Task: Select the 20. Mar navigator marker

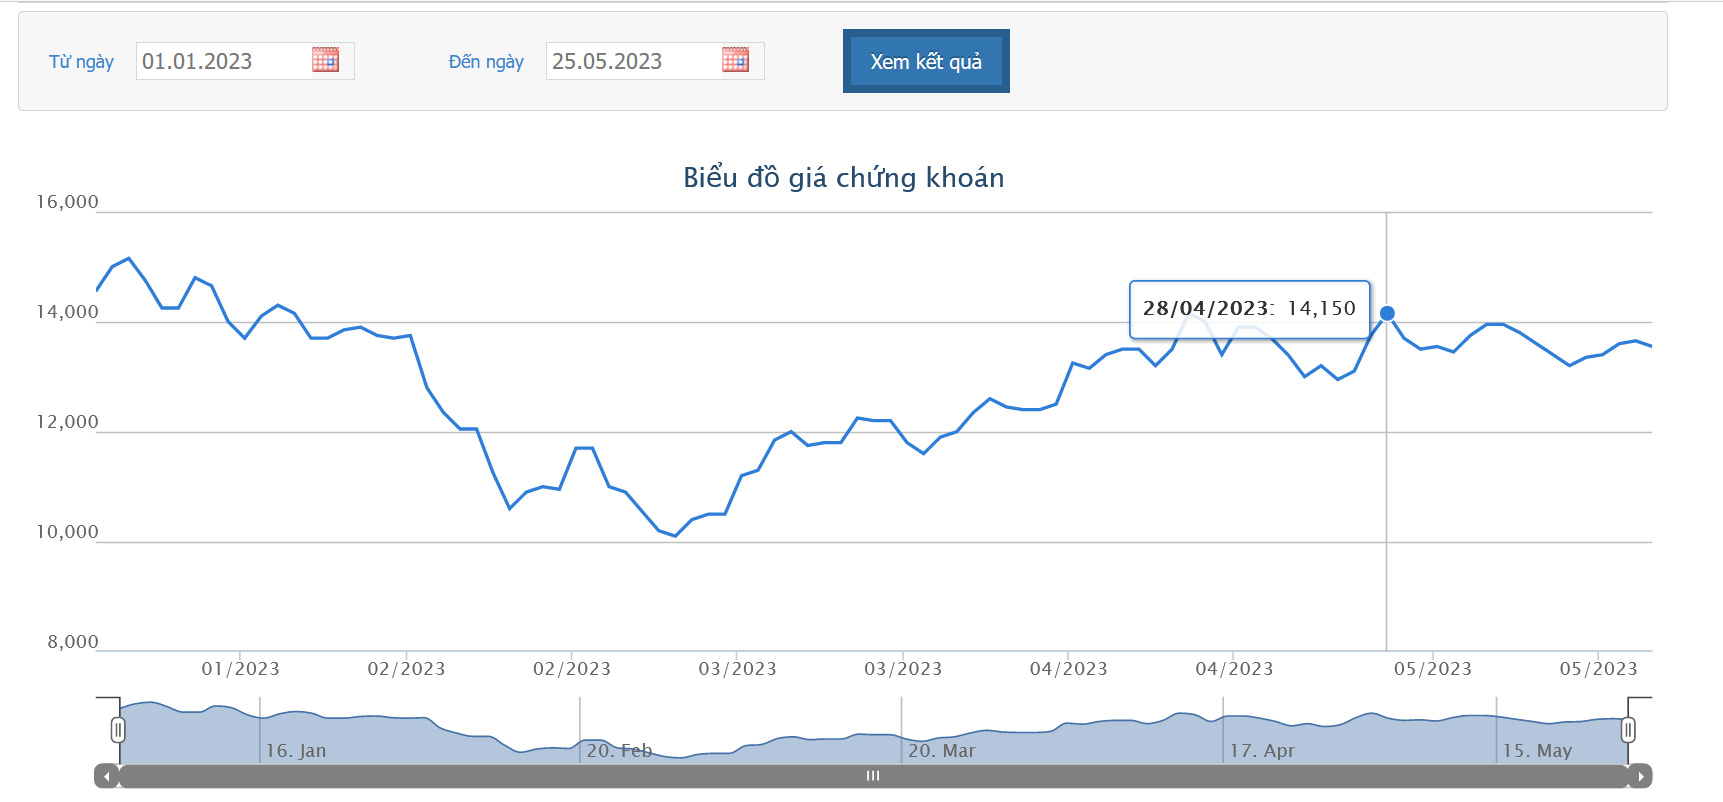Action: tap(941, 750)
